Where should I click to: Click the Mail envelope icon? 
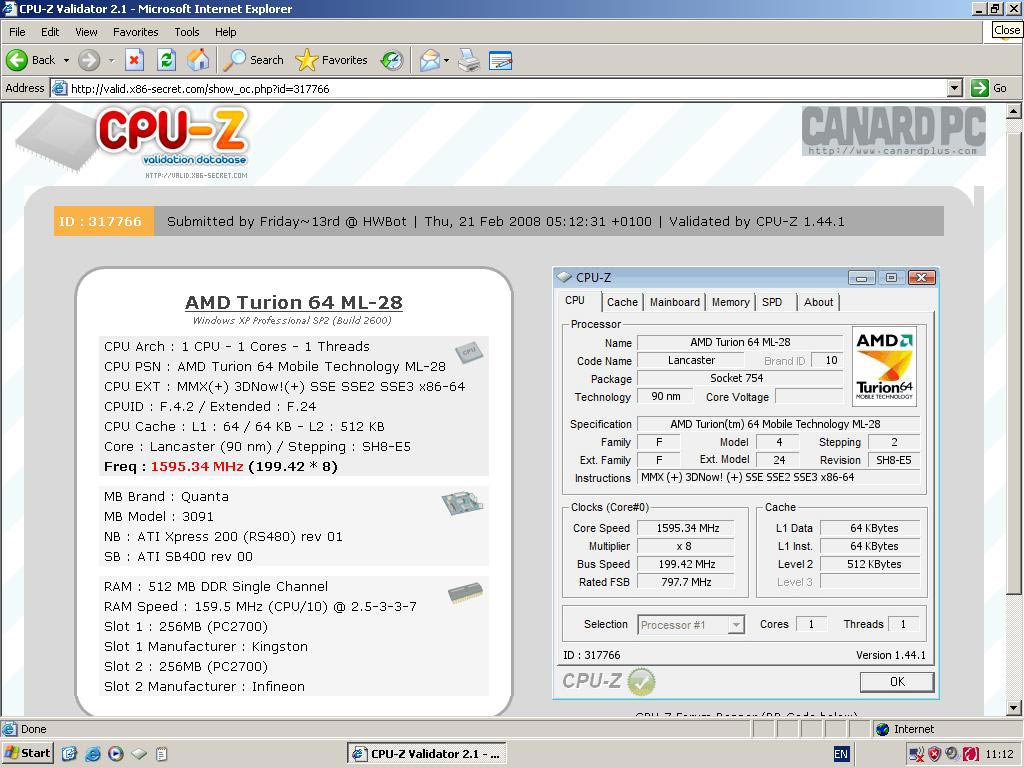point(429,60)
